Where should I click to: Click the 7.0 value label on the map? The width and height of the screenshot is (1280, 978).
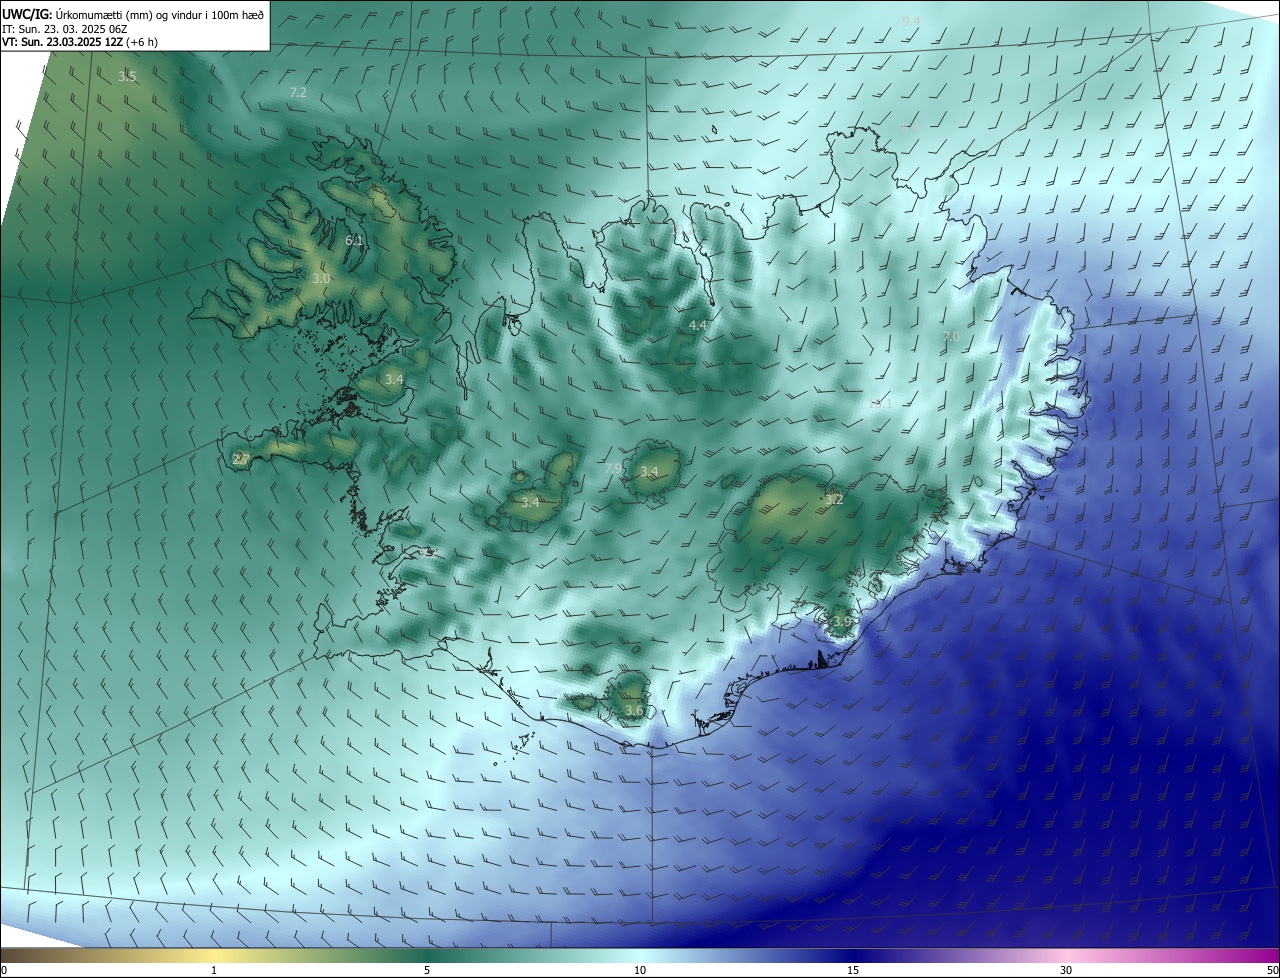(x=951, y=337)
